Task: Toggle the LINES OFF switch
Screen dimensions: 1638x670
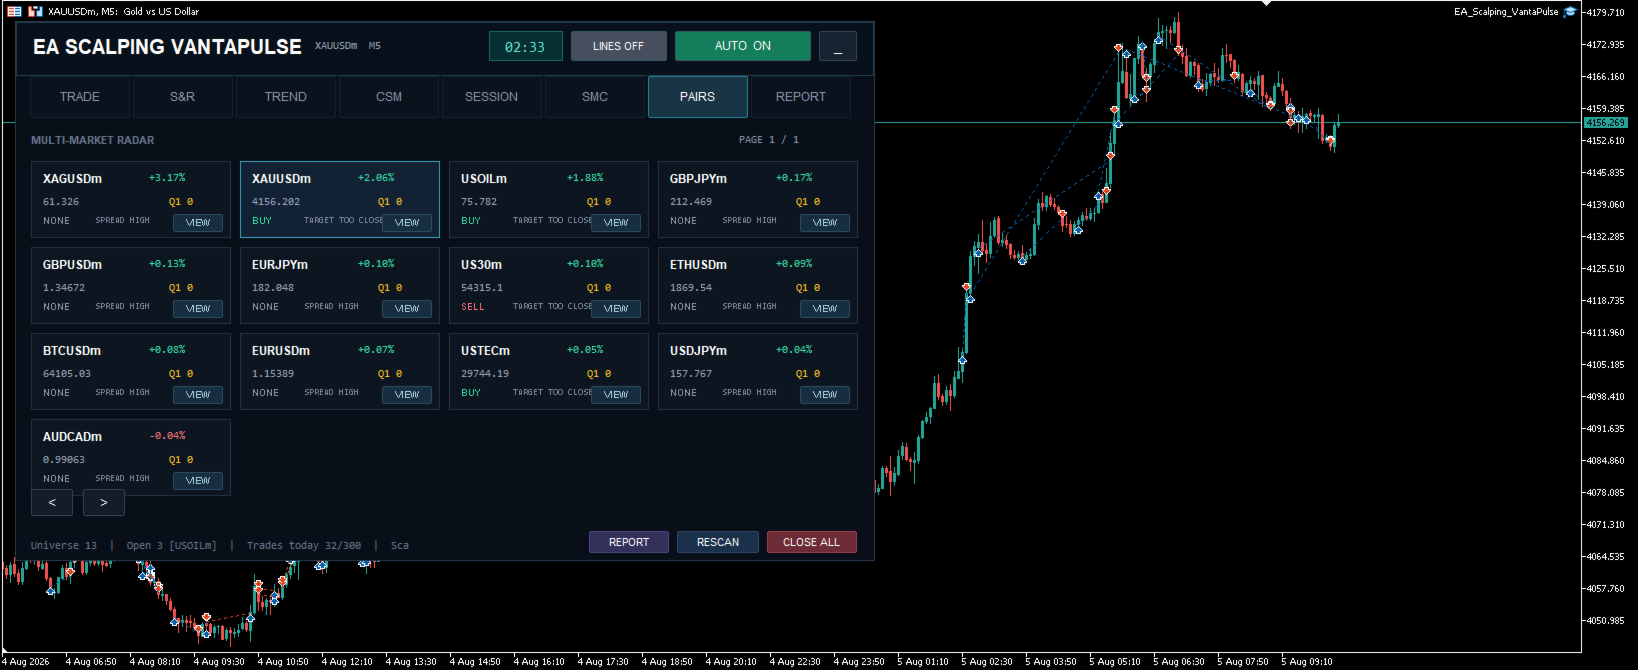Action: pyautogui.click(x=618, y=46)
